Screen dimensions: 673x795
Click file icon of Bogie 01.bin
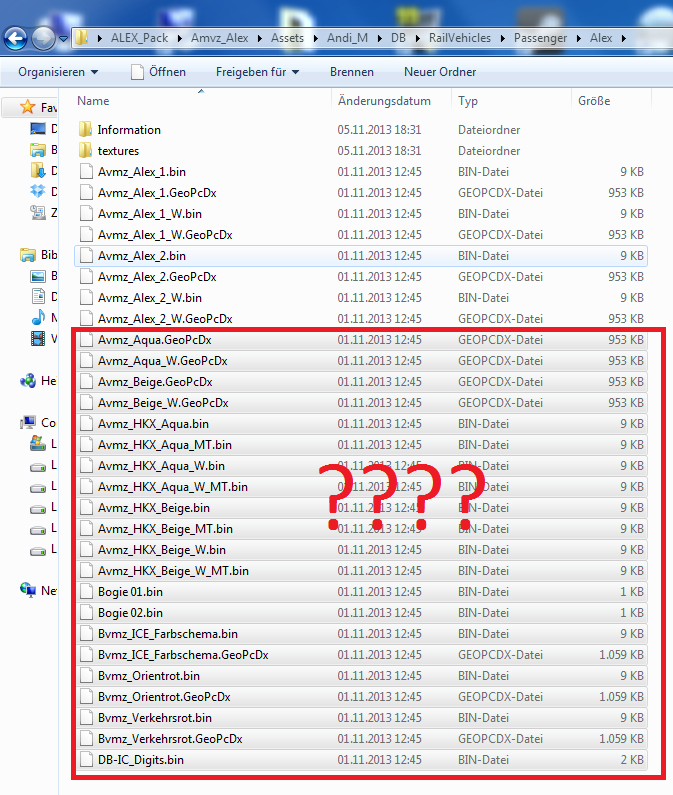click(87, 591)
